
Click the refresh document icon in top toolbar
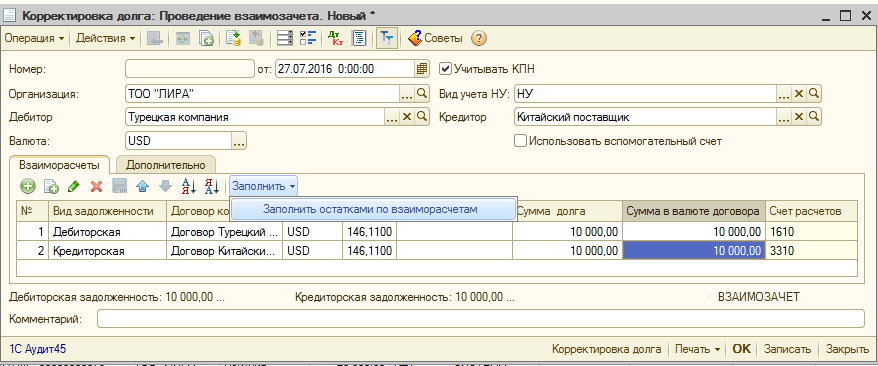point(183,38)
